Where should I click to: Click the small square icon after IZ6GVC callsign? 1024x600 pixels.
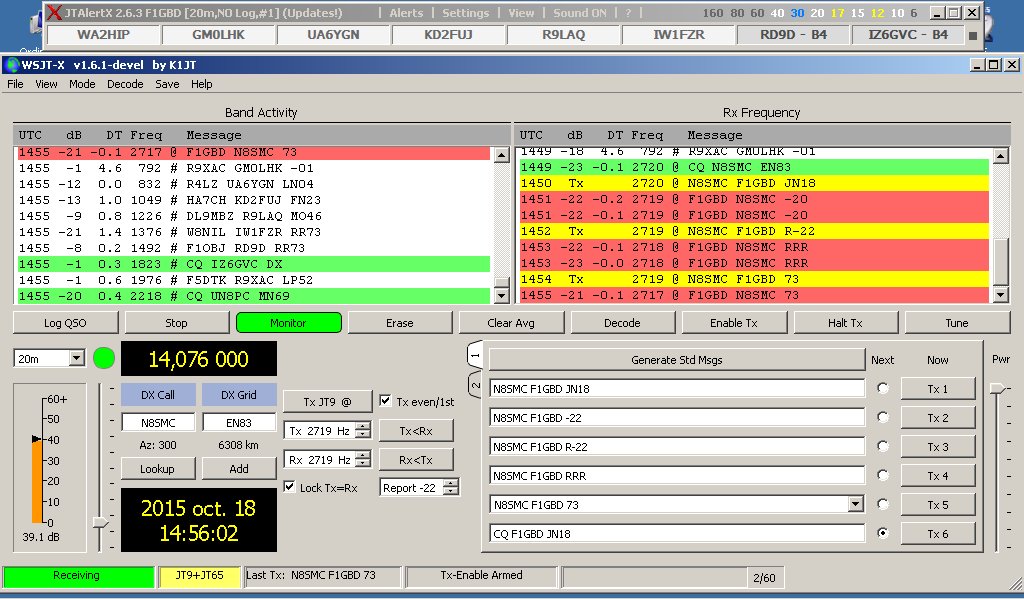pos(973,35)
